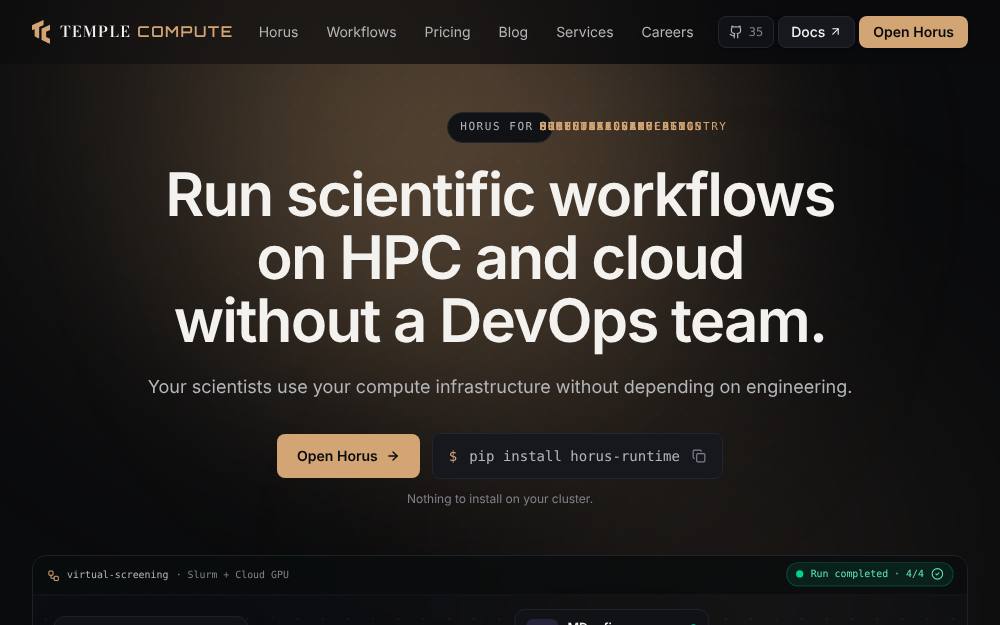Click the virtual-screening workflow icon
Image resolution: width=1000 pixels, height=625 pixels.
coord(54,575)
